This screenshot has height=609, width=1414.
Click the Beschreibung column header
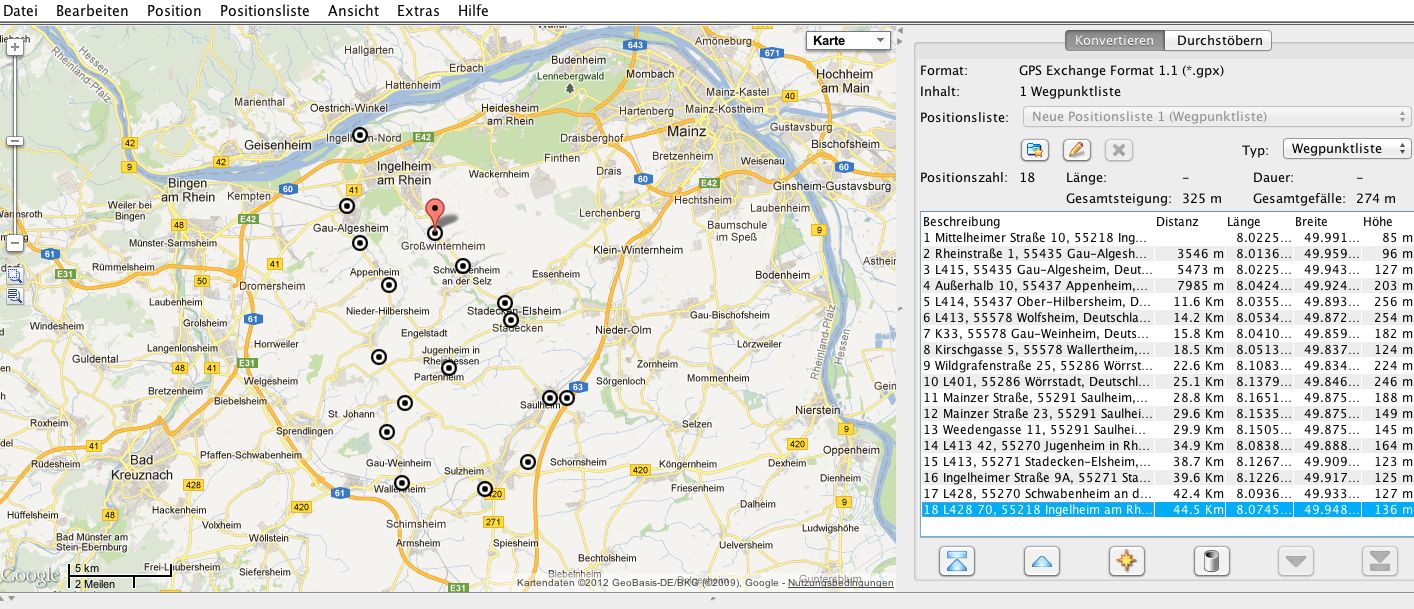click(x=1036, y=221)
